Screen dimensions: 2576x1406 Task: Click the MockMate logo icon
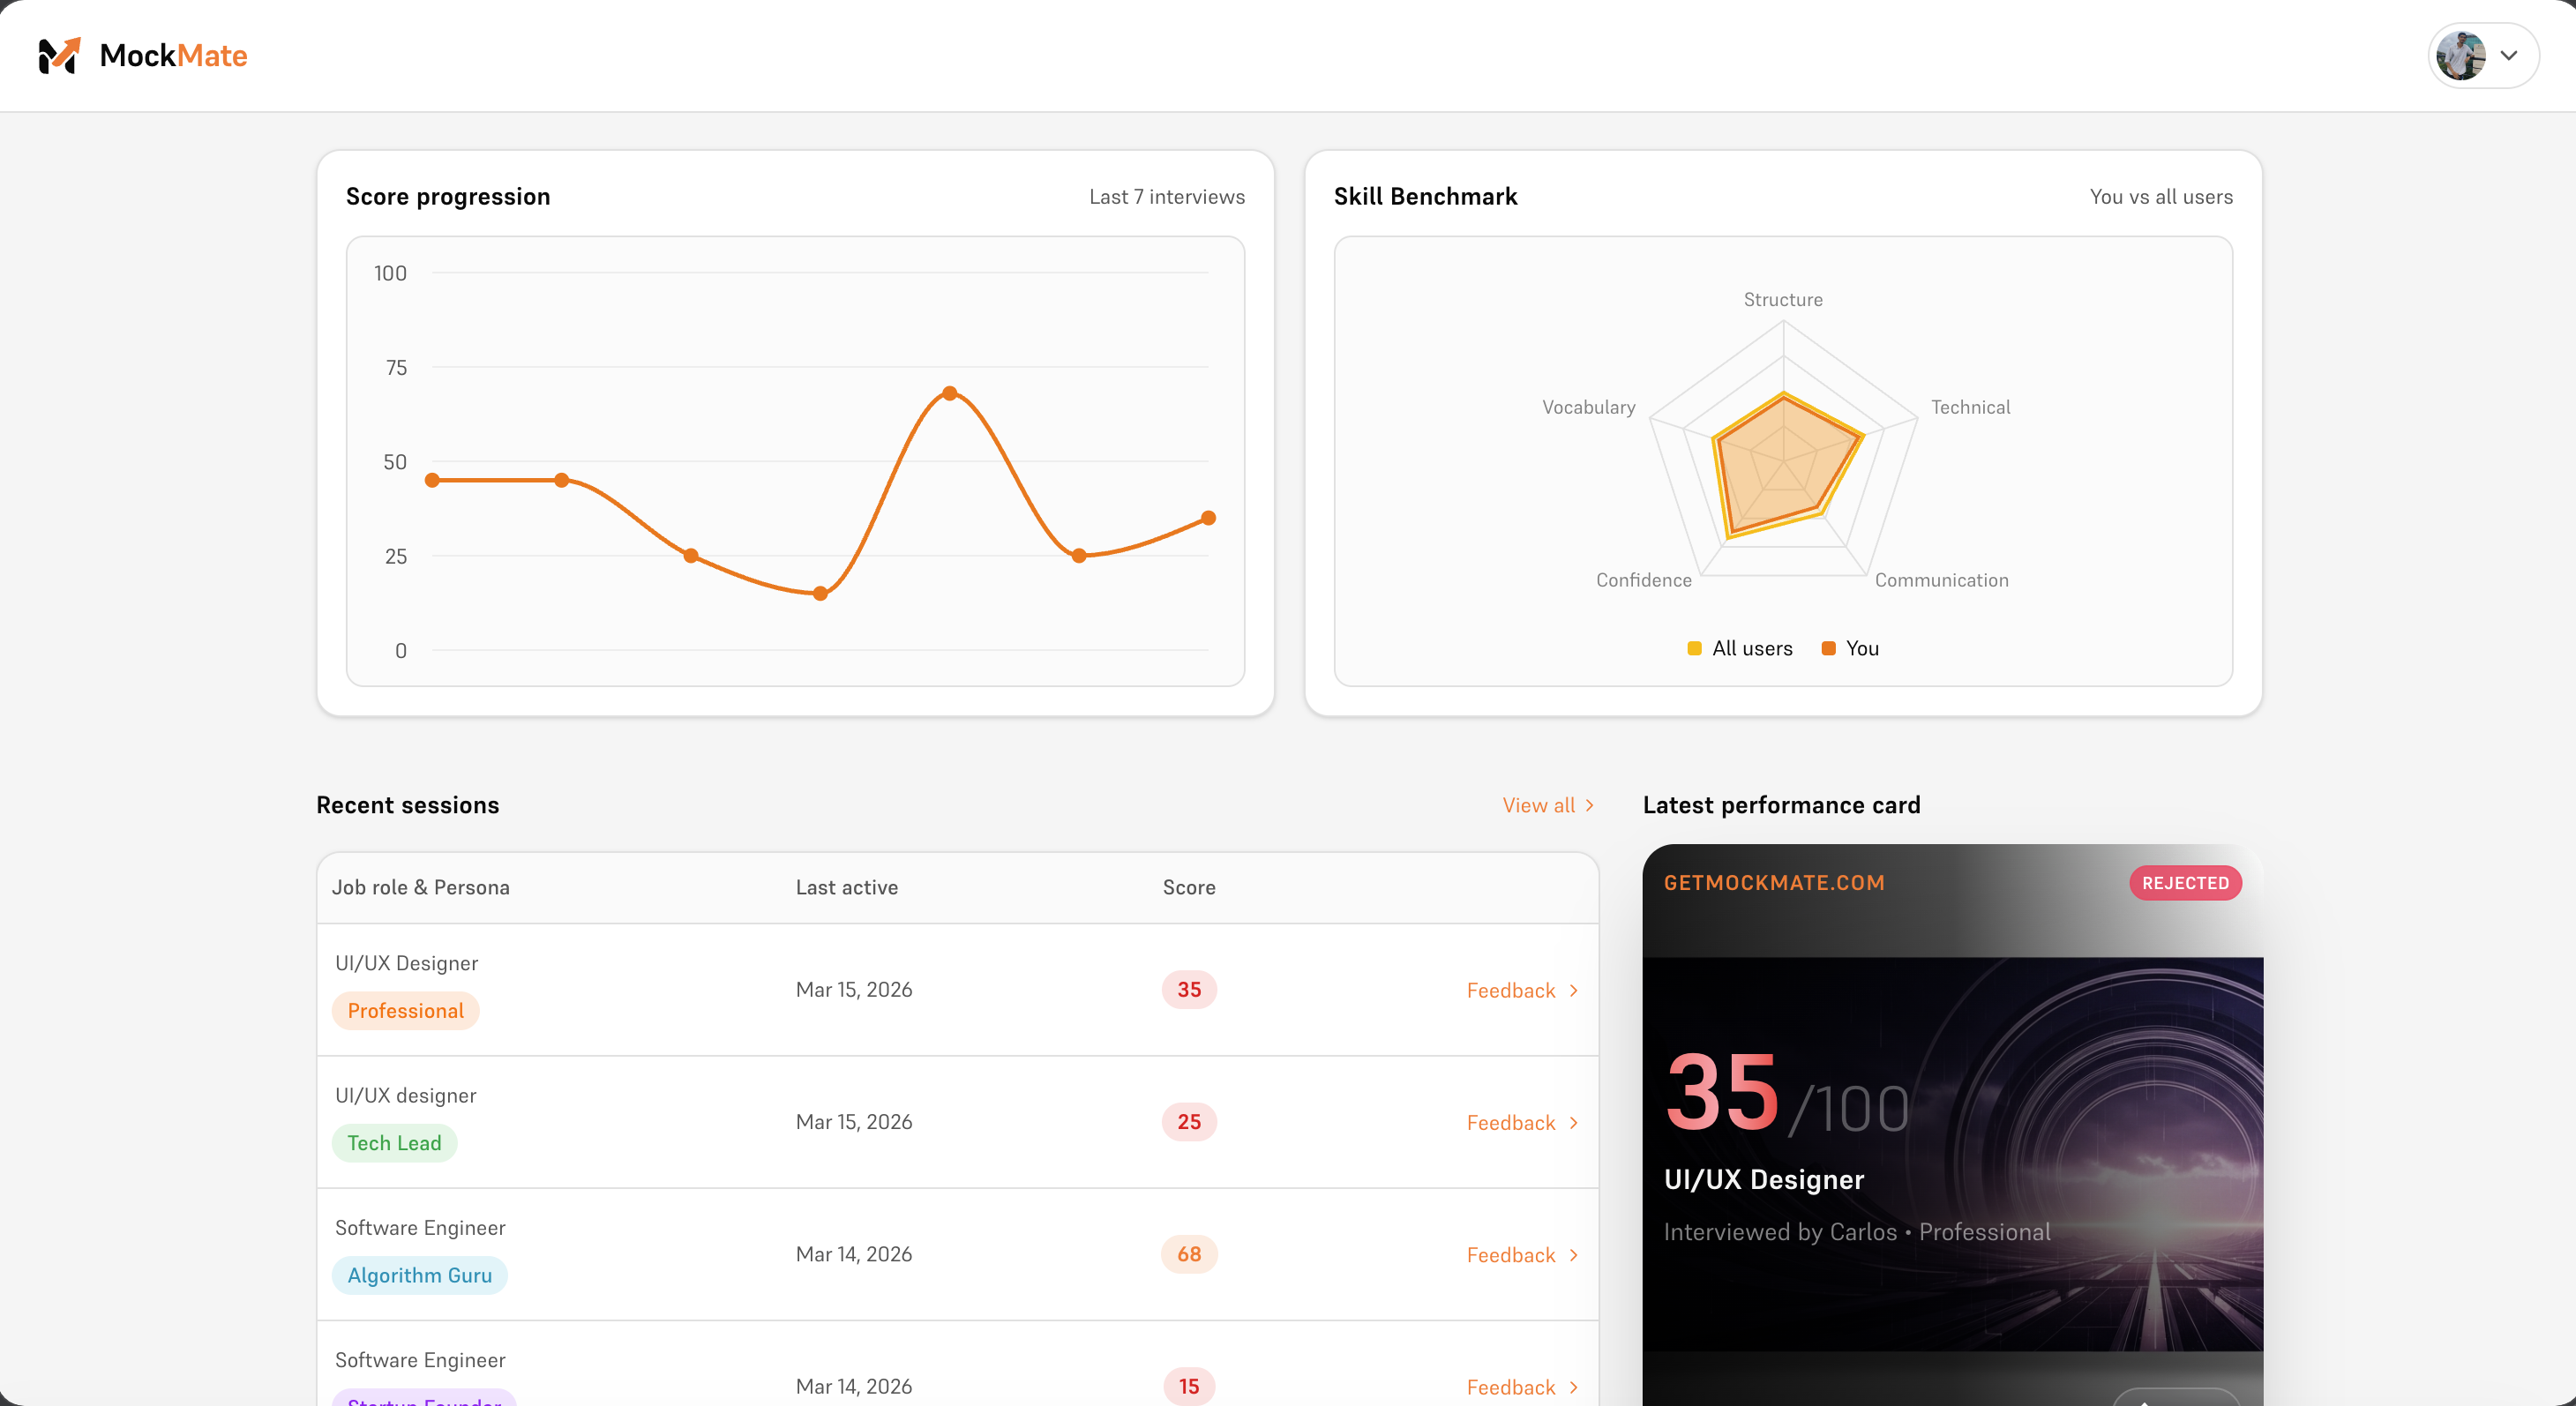pos(59,56)
